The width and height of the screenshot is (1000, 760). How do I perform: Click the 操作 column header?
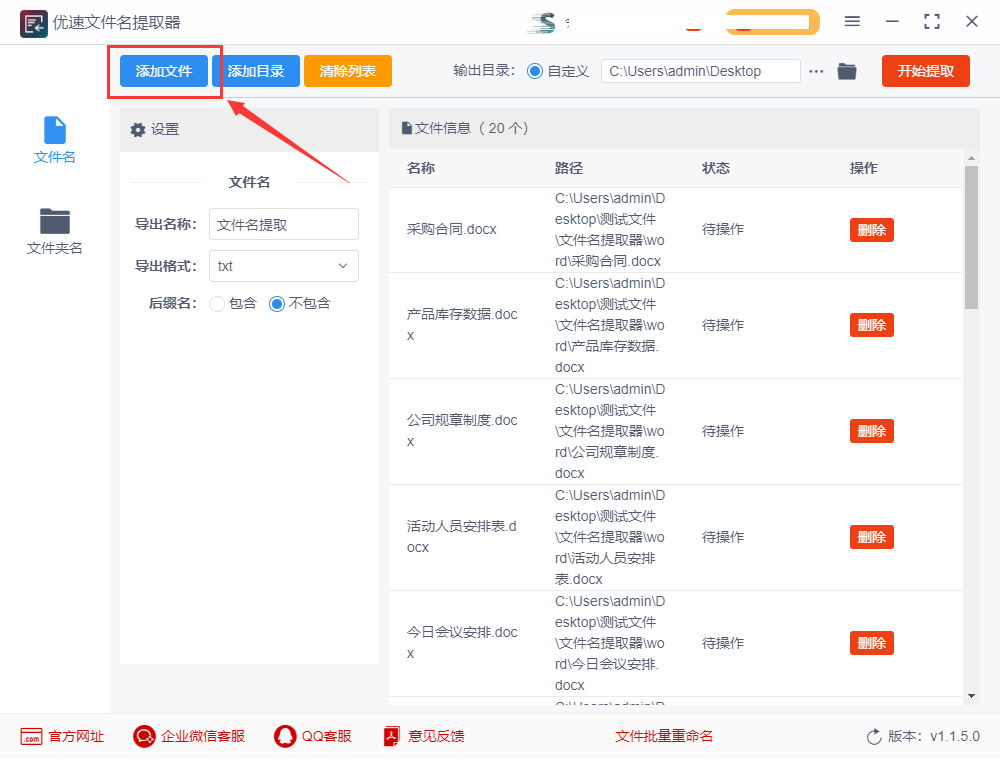coord(864,168)
